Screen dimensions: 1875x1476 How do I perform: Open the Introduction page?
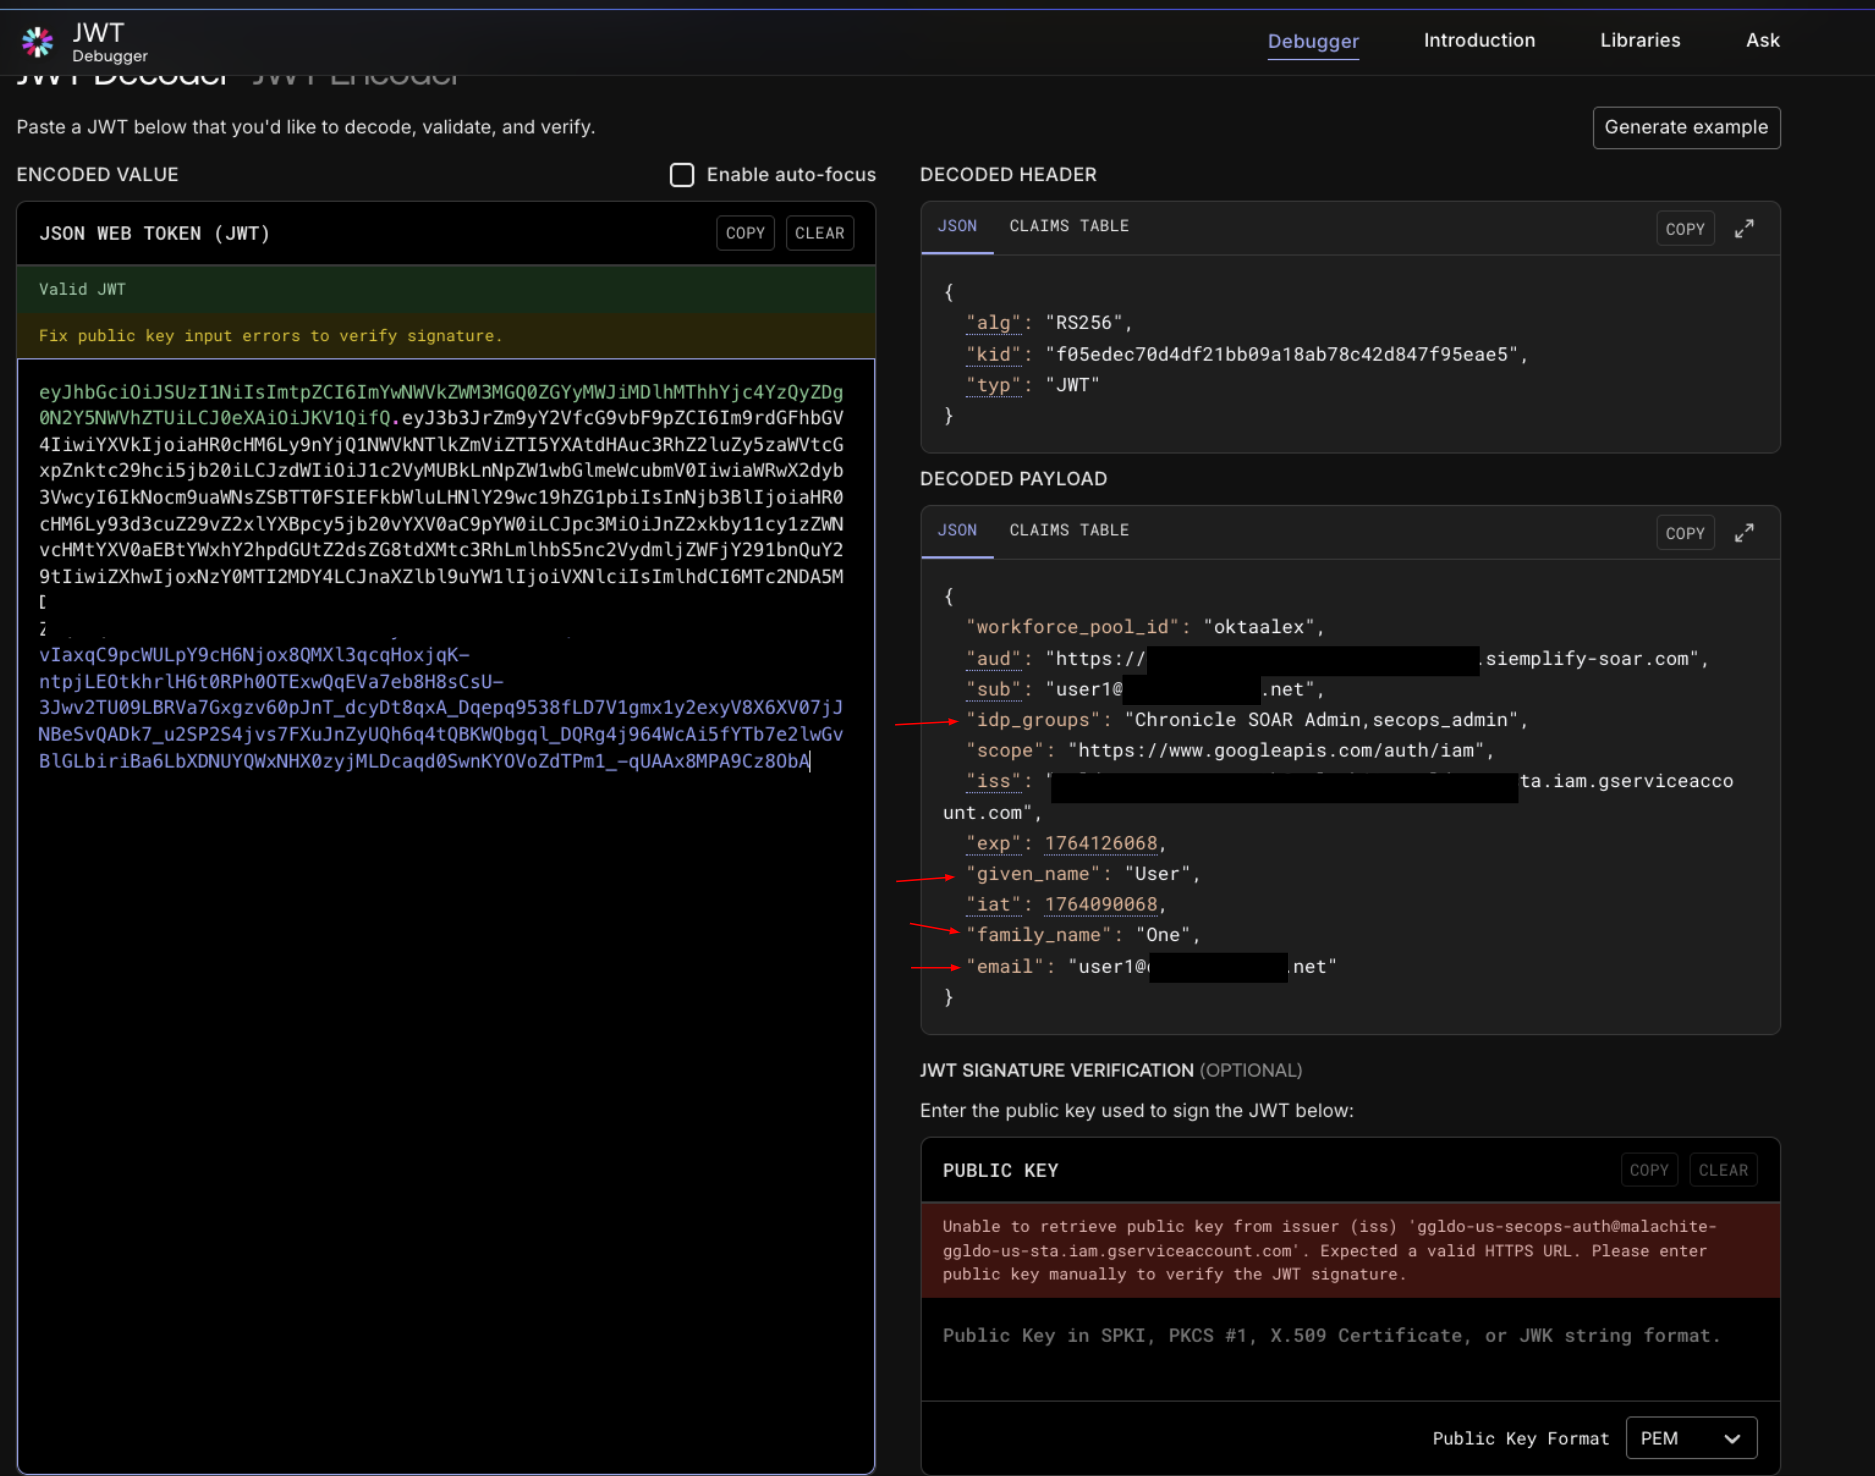(1479, 40)
